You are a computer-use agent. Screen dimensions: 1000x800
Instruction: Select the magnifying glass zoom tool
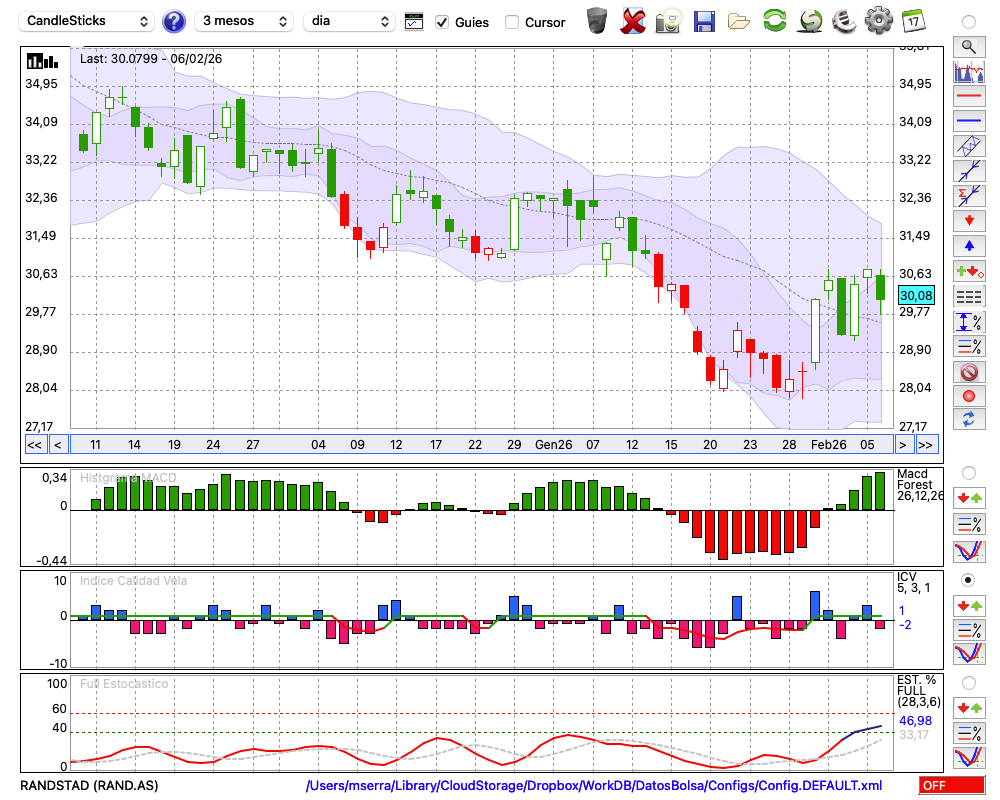point(969,47)
